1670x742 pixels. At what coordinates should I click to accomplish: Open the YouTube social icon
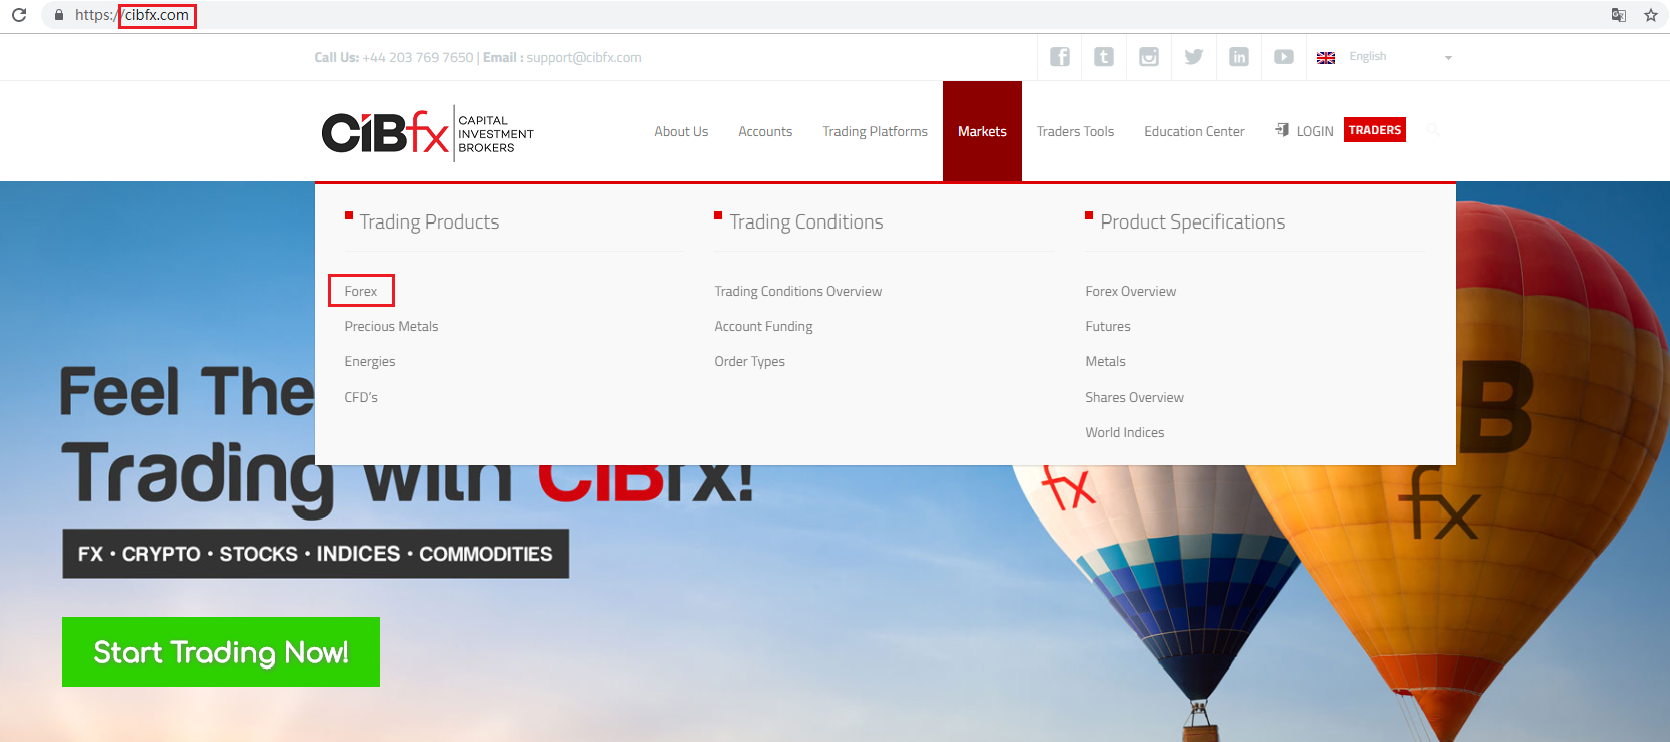pyautogui.click(x=1284, y=57)
